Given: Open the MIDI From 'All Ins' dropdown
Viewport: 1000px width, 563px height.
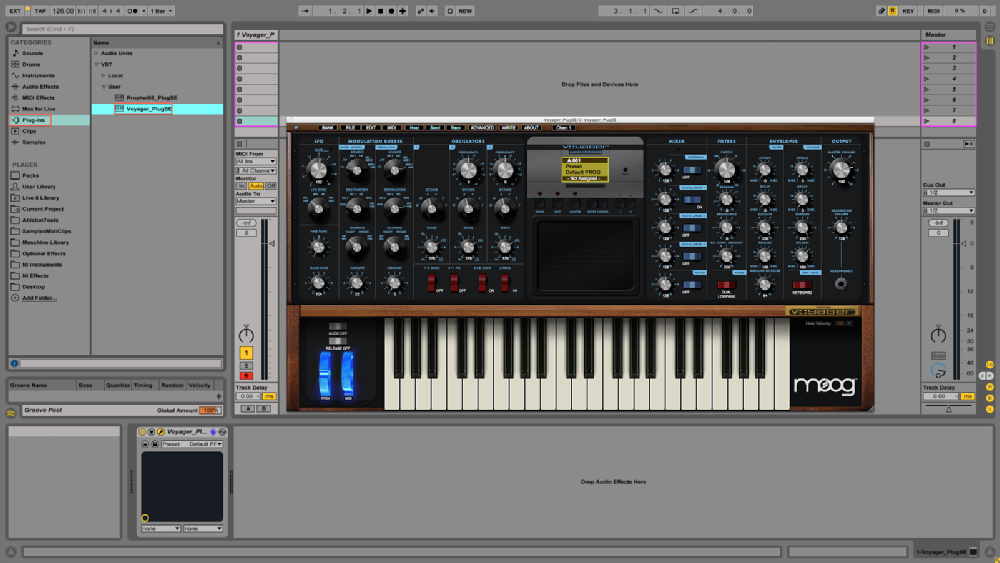Looking at the screenshot, I should (255, 161).
